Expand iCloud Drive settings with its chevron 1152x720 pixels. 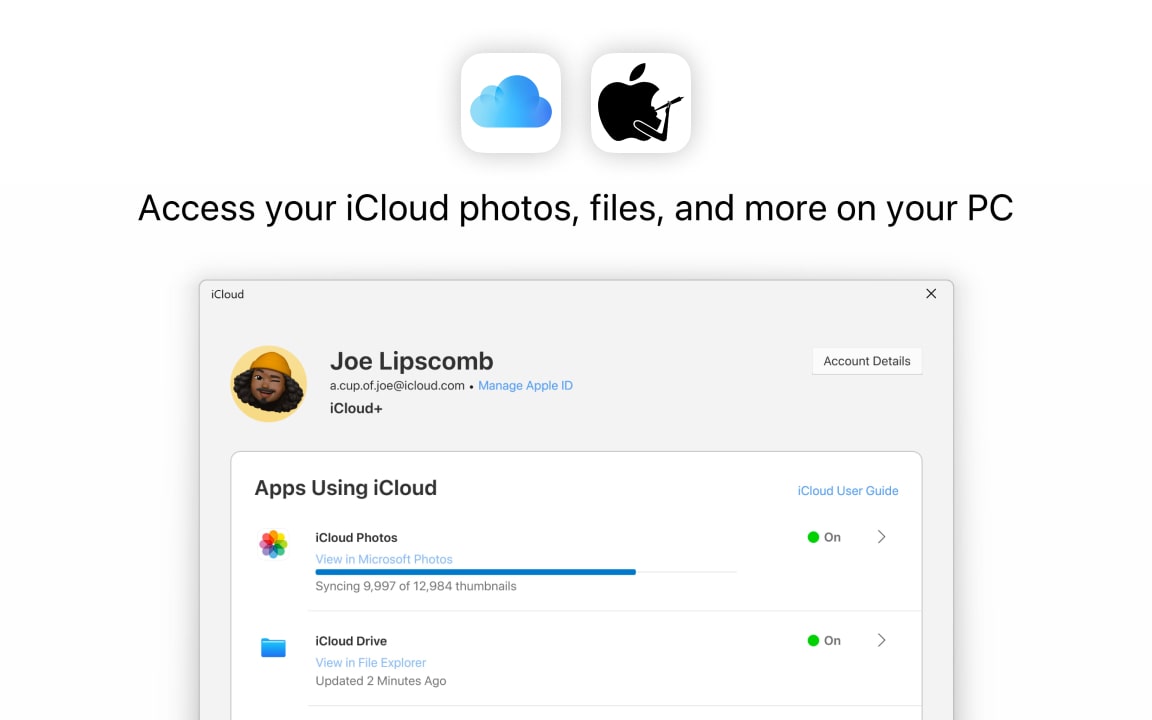[x=881, y=641]
